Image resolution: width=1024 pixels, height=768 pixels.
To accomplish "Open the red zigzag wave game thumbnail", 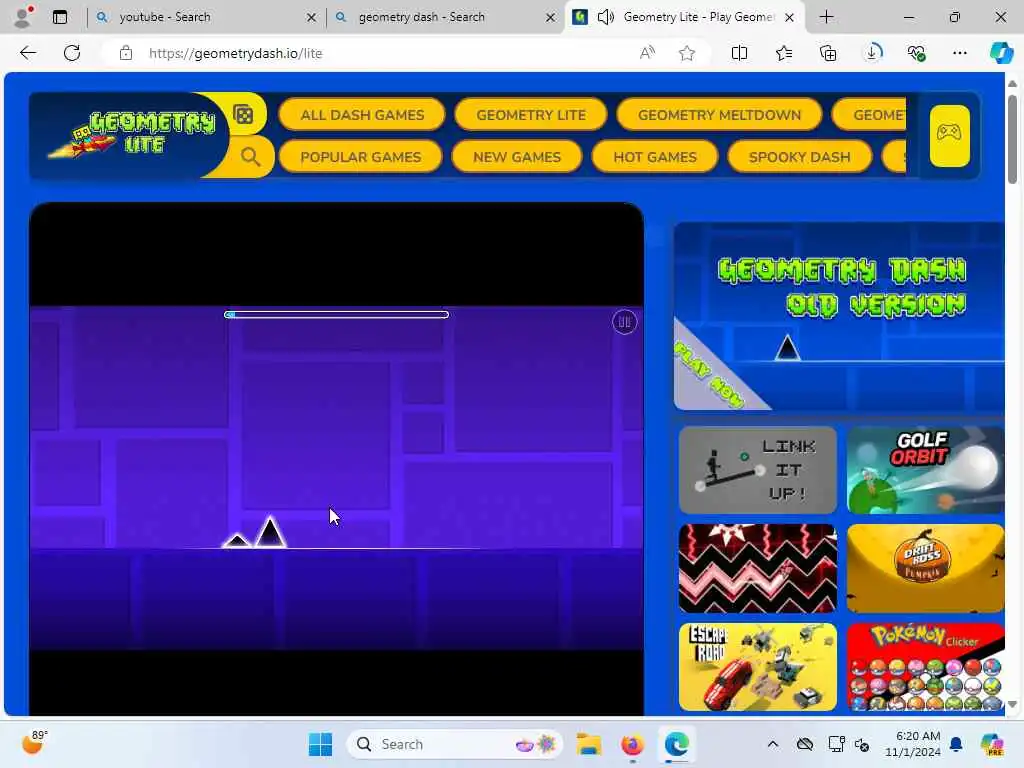I will click(758, 568).
